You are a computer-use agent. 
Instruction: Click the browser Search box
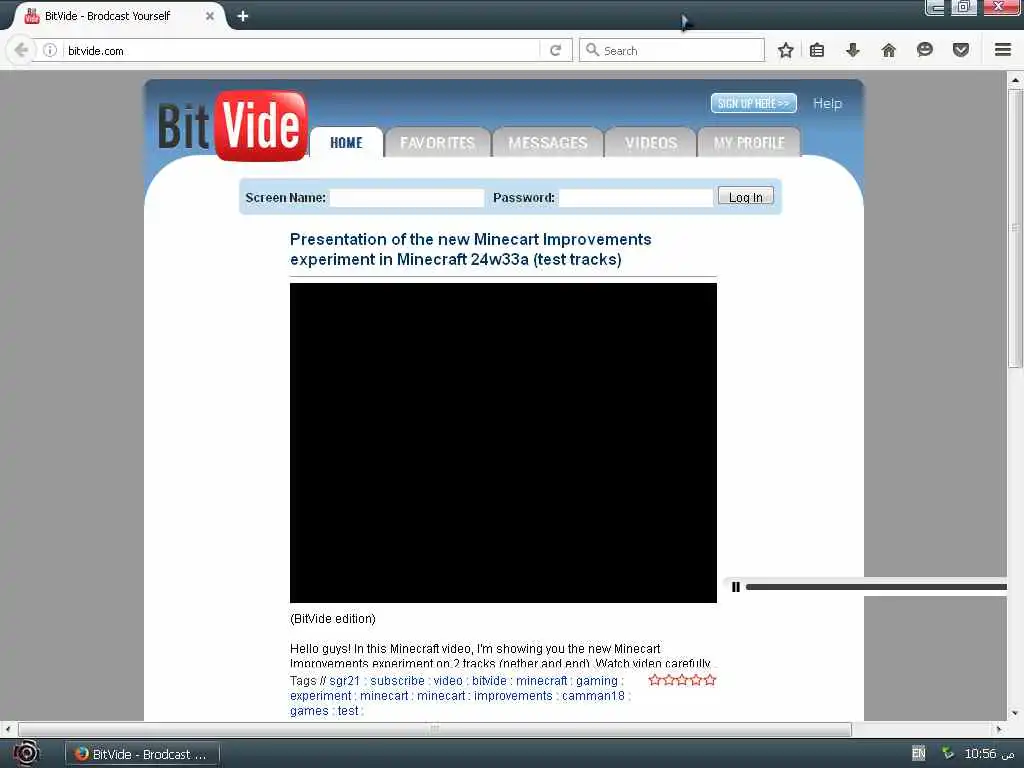[672, 50]
